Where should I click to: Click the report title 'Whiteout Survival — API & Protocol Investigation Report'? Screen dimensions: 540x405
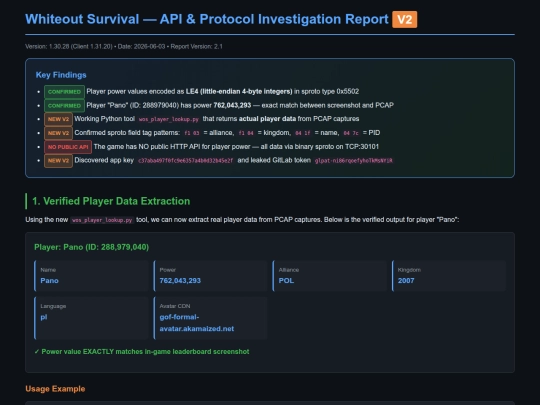(207, 19)
